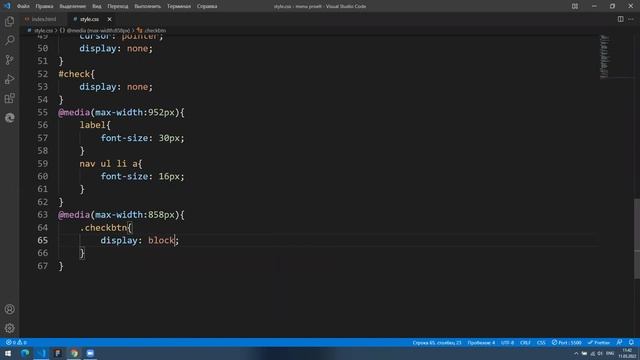The width and height of the screenshot is (640, 360).
Task: Open the Extensions view
Action: tap(9, 98)
